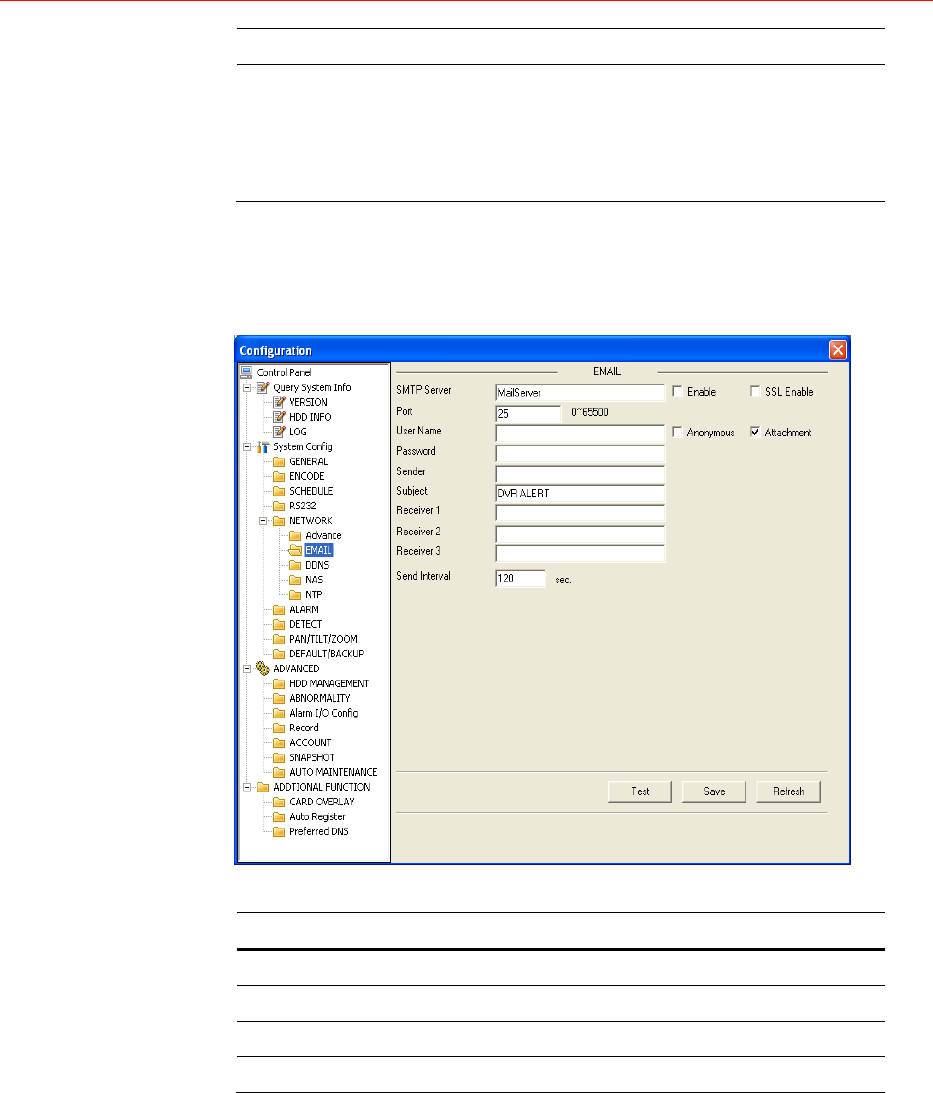
Task: Click the open EMAIL folder icon
Action: pyautogui.click(x=295, y=551)
